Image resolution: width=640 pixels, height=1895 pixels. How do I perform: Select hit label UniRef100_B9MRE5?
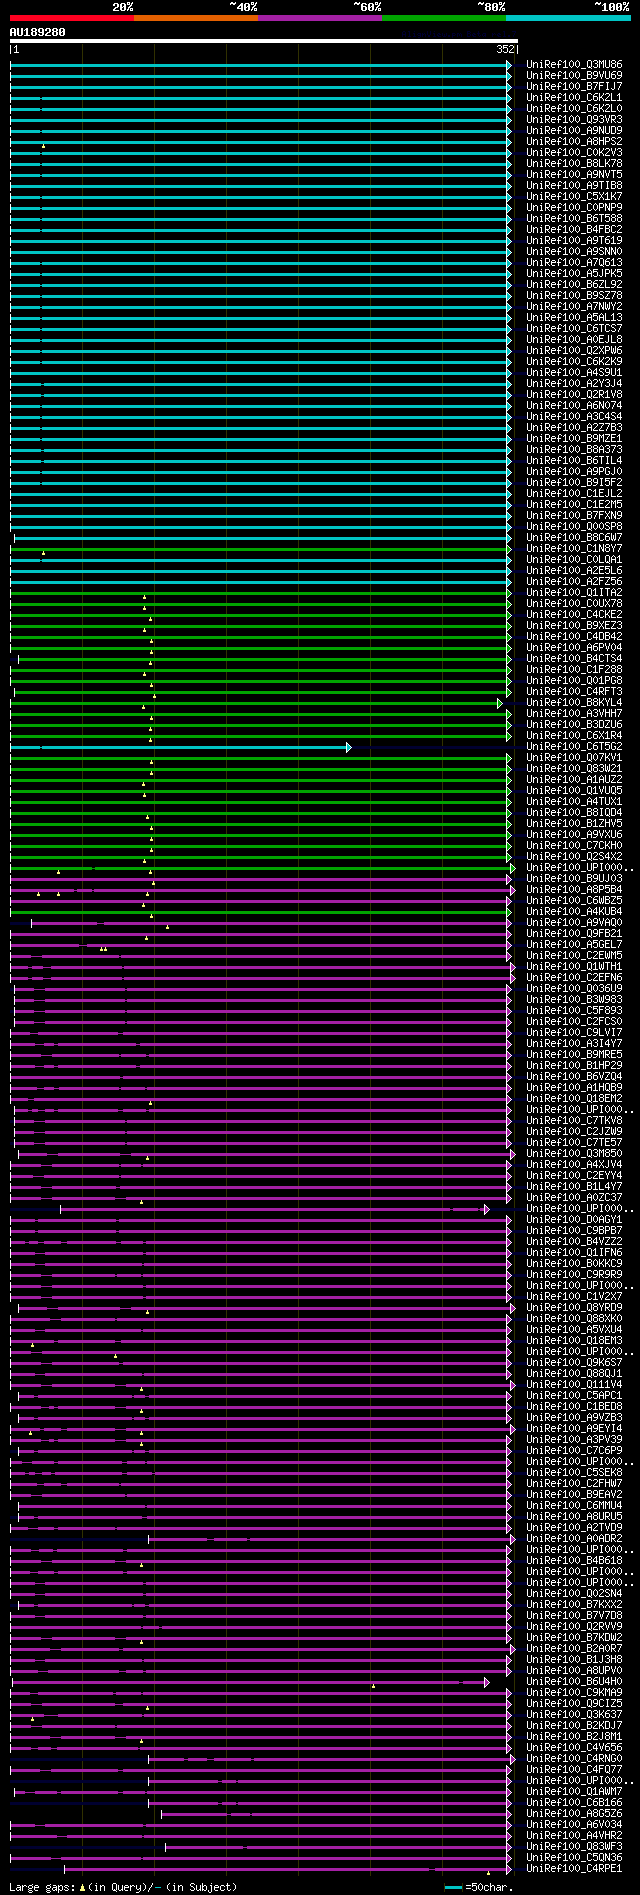click(x=574, y=1054)
